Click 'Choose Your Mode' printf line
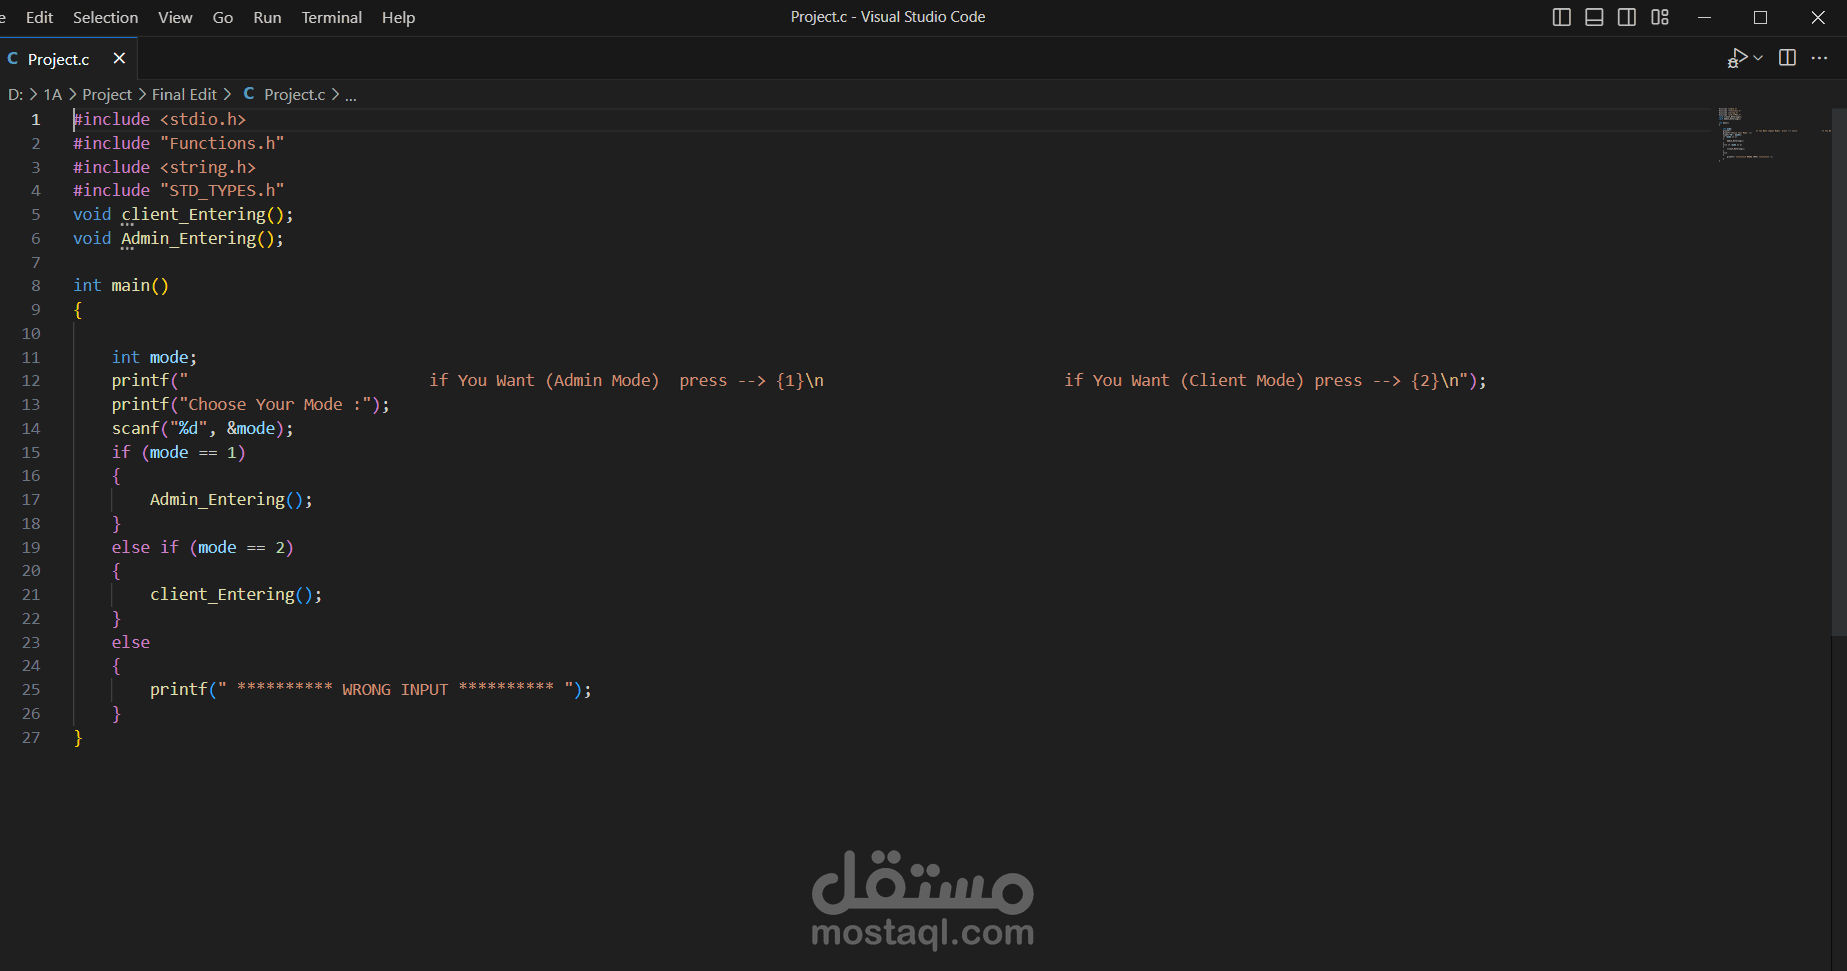 click(250, 404)
